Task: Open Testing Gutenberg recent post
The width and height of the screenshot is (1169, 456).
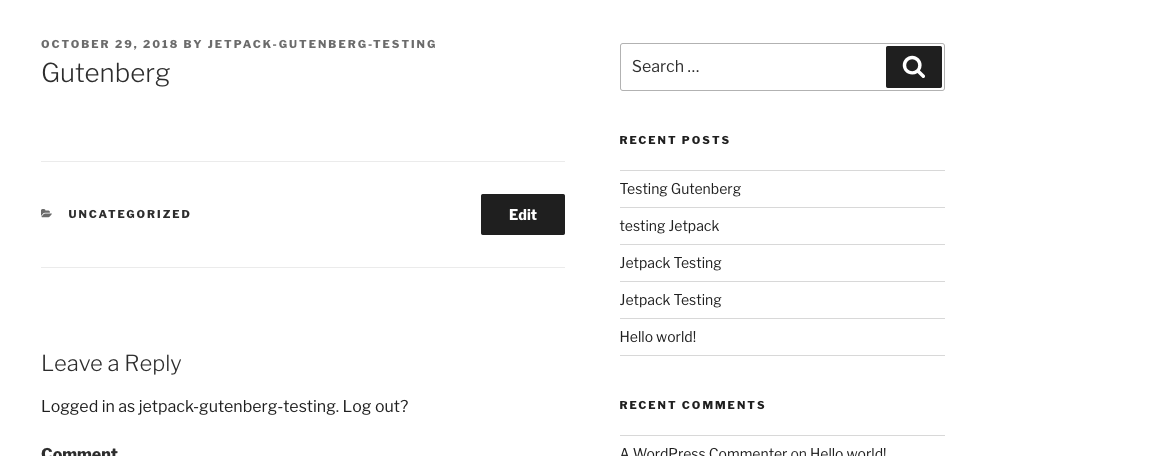Action: tap(679, 189)
